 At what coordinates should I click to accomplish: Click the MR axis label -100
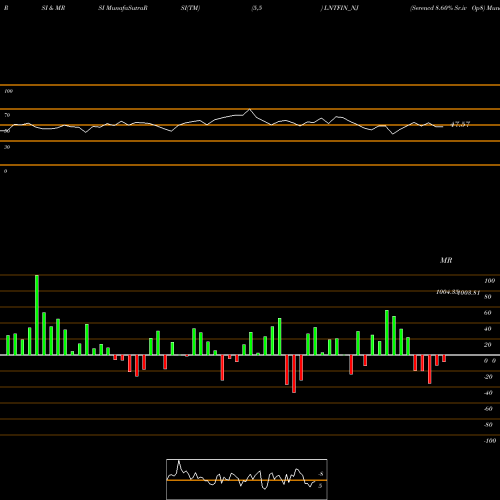(x=489, y=441)
